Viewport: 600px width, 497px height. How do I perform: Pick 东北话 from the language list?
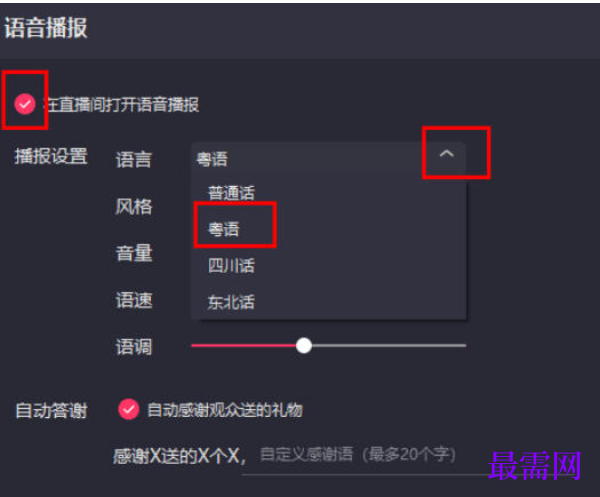pyautogui.click(x=231, y=302)
